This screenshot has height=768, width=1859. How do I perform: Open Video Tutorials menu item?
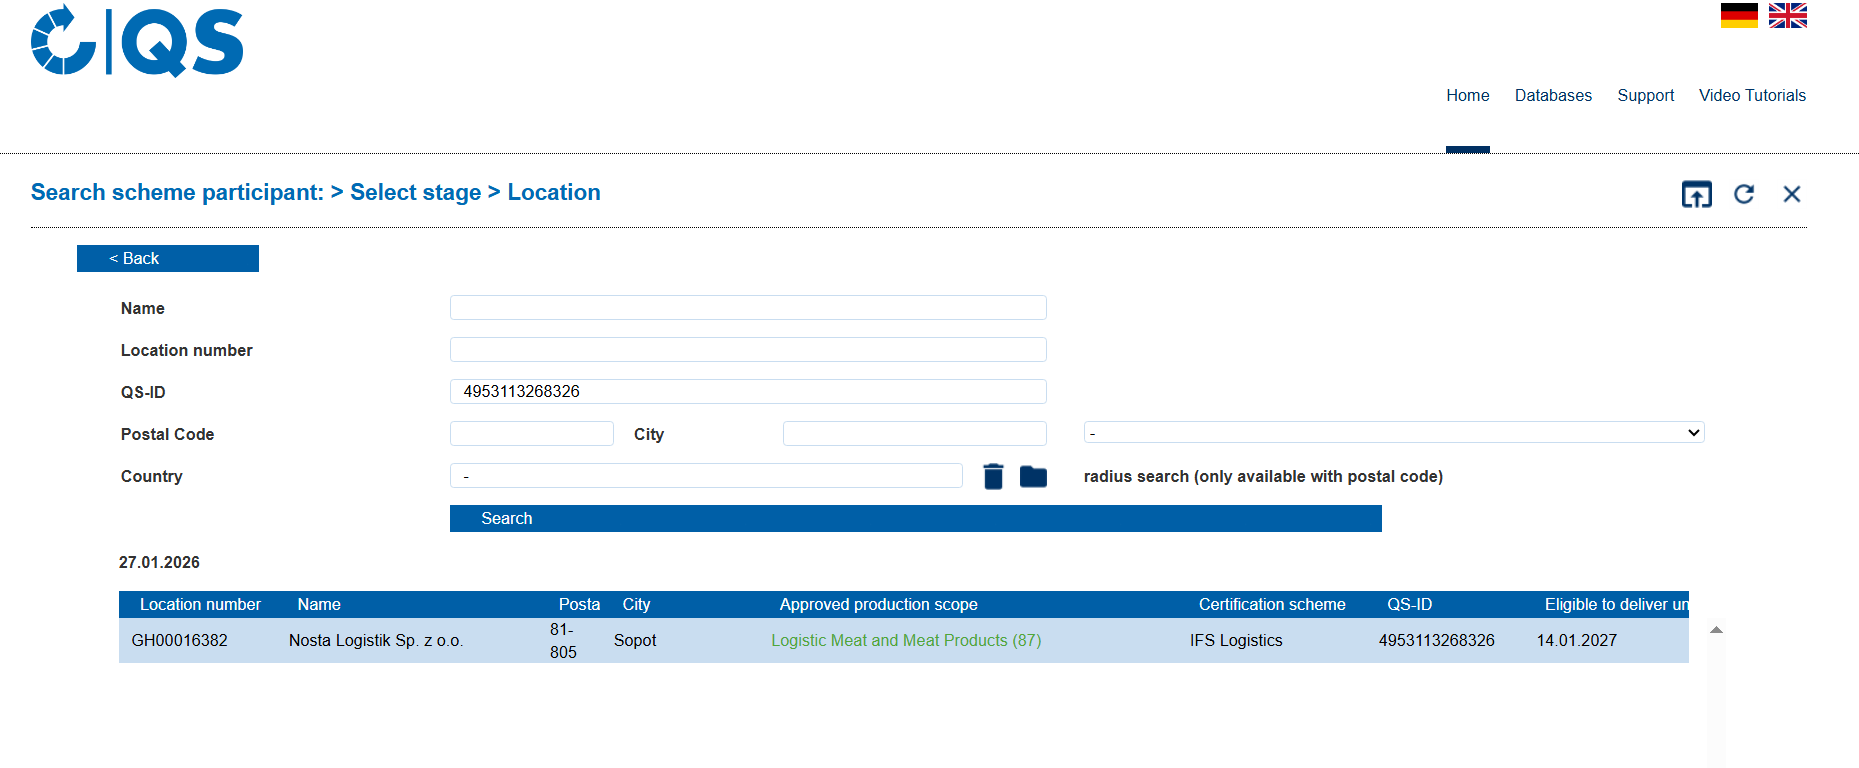(x=1752, y=96)
